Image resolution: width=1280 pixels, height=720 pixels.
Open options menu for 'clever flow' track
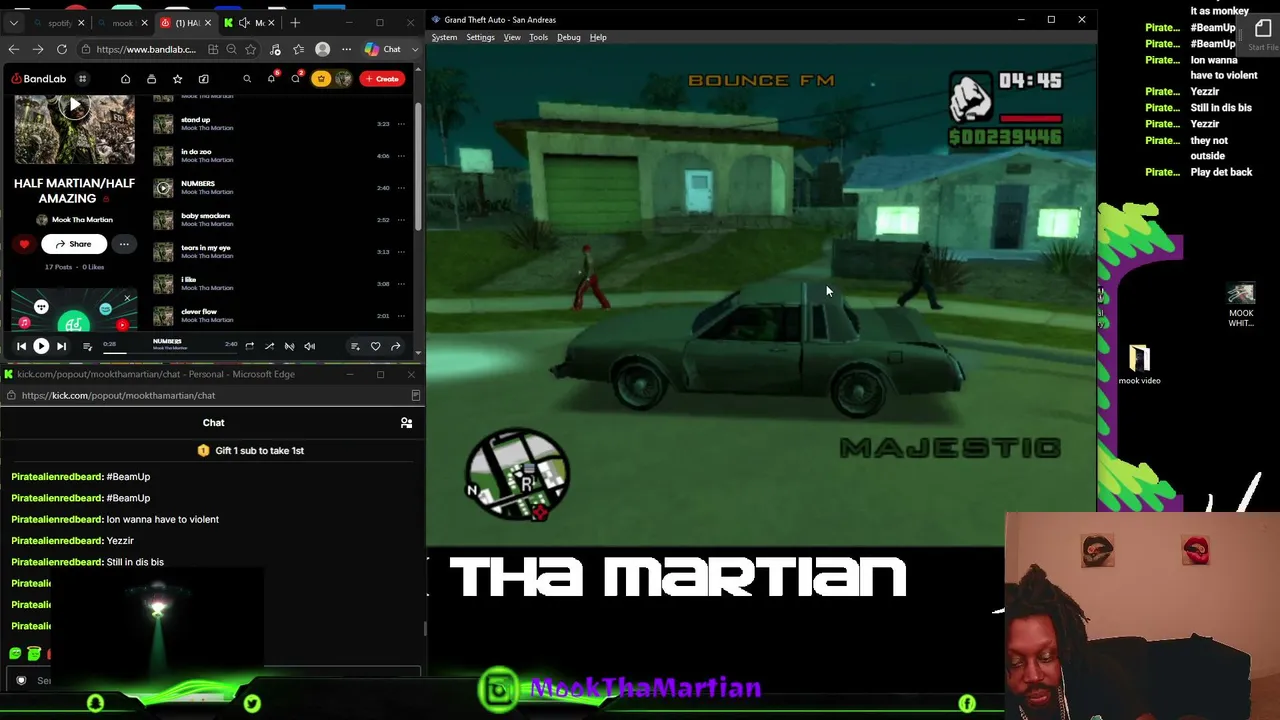401,316
